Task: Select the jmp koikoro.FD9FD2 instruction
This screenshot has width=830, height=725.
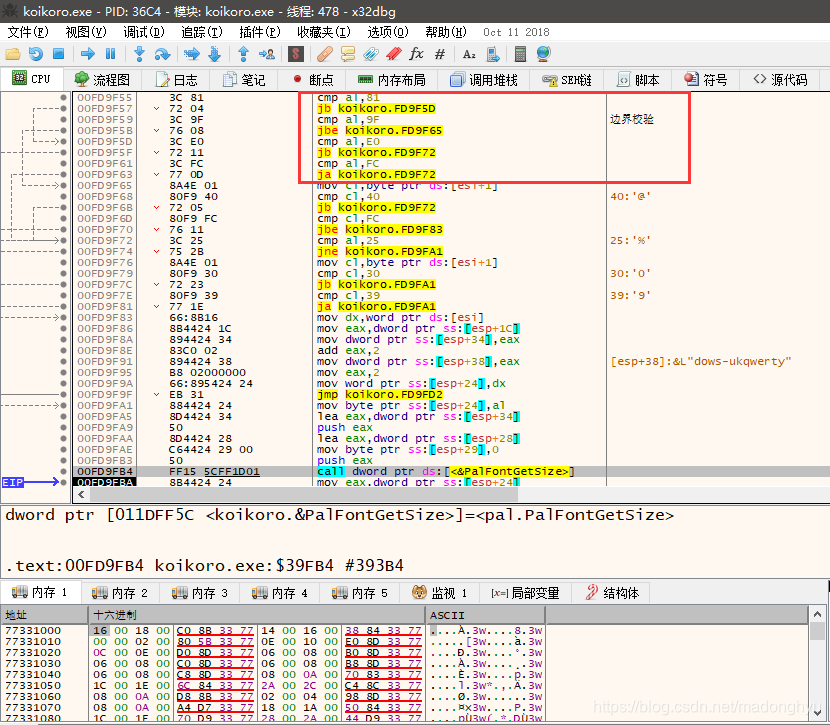Action: coord(380,394)
